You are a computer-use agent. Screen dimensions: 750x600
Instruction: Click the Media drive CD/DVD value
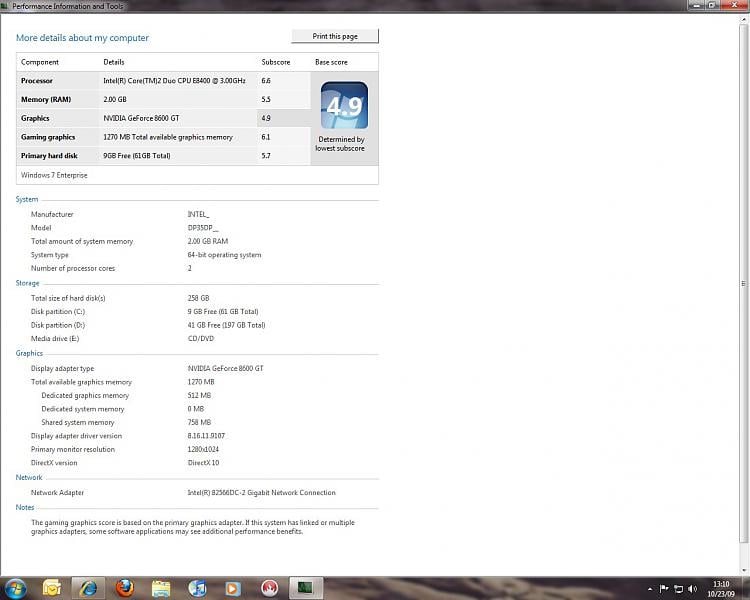201,338
